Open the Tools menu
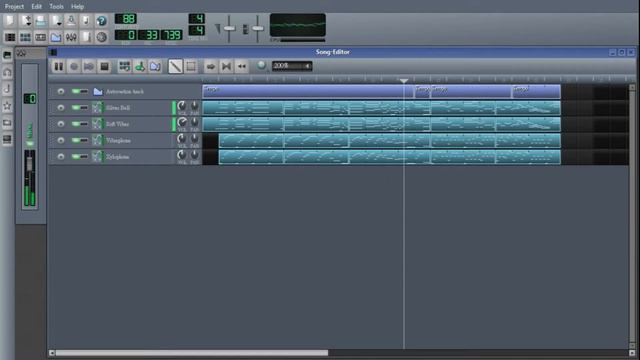Image resolution: width=640 pixels, height=360 pixels. click(56, 7)
